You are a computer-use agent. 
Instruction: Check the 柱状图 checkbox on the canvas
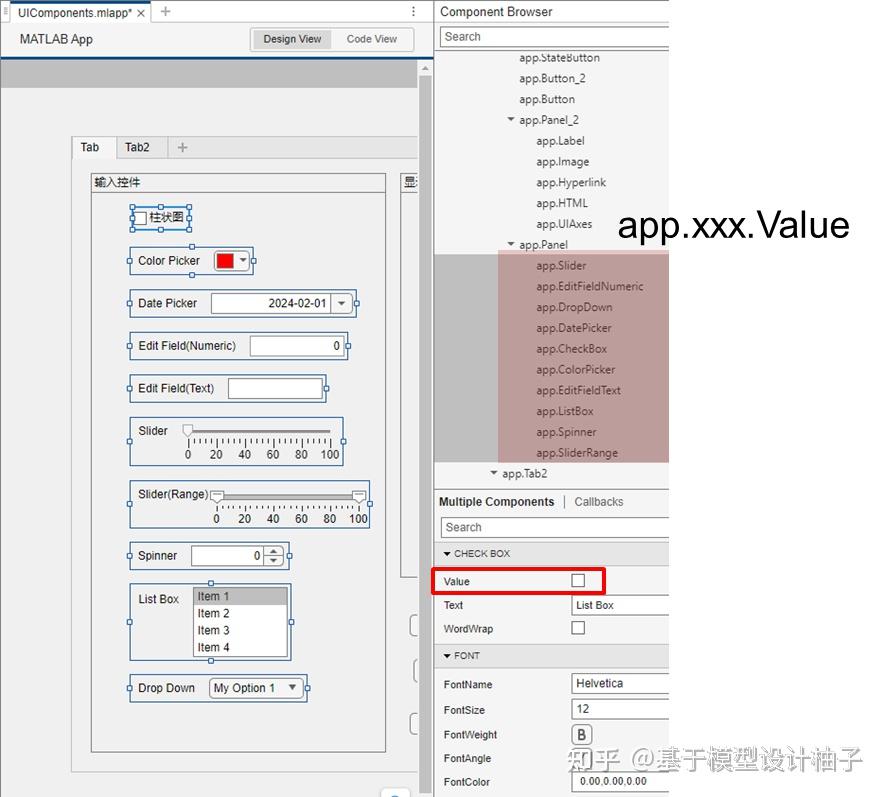click(142, 217)
